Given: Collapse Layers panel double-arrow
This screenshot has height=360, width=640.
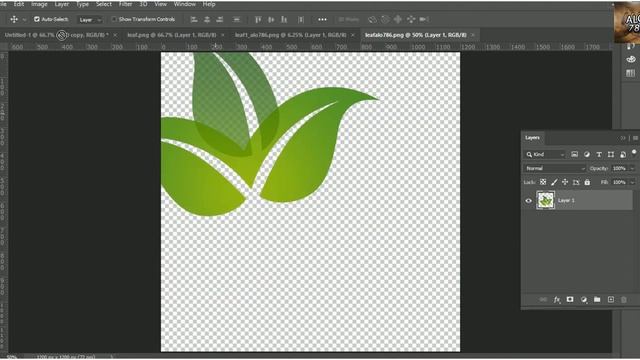Looking at the screenshot, I should (x=623, y=138).
